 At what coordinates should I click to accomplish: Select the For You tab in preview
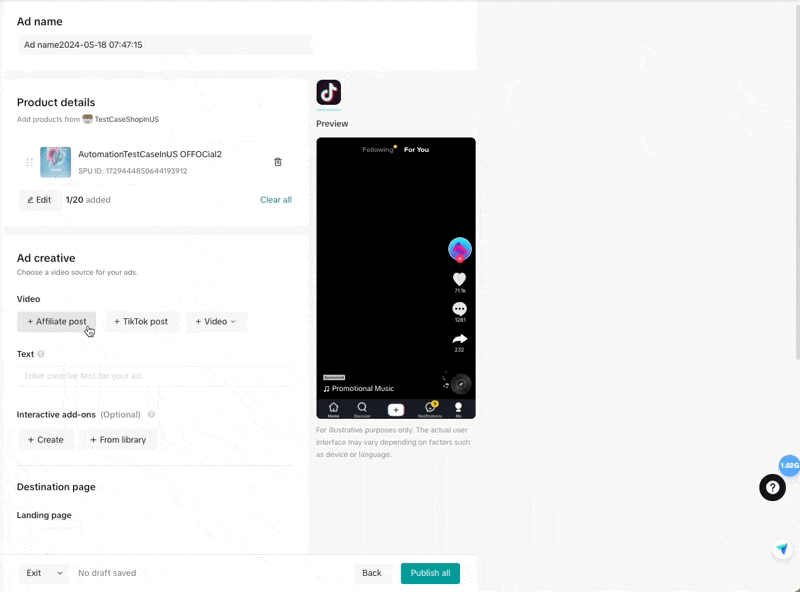pos(416,150)
